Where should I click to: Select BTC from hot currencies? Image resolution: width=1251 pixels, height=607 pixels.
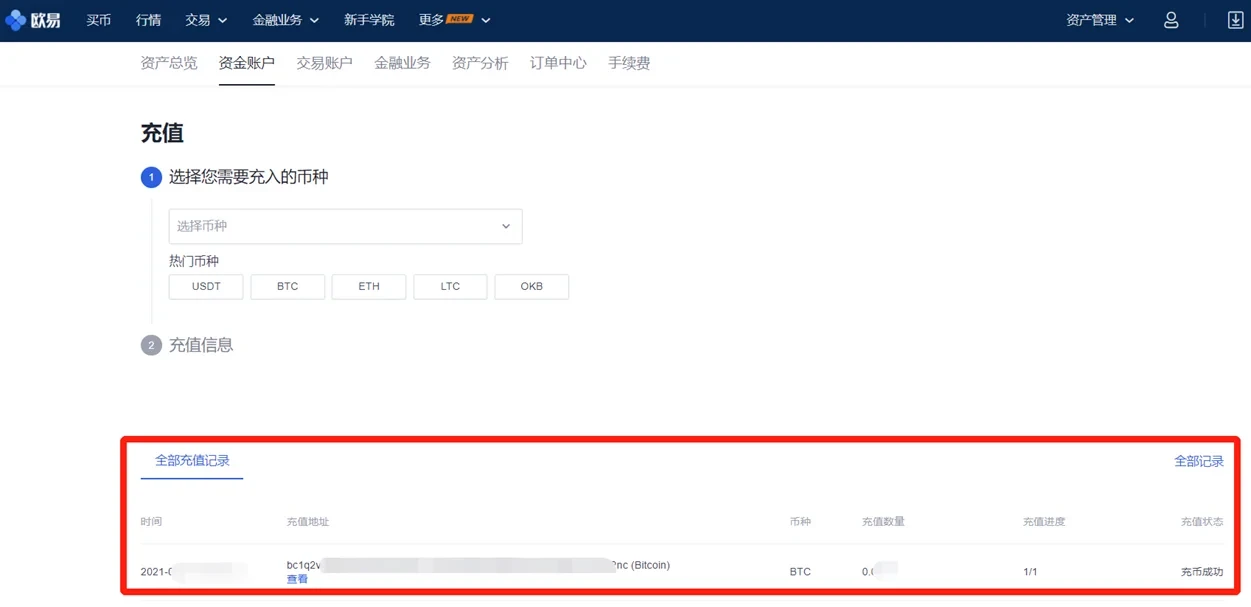click(x=287, y=286)
